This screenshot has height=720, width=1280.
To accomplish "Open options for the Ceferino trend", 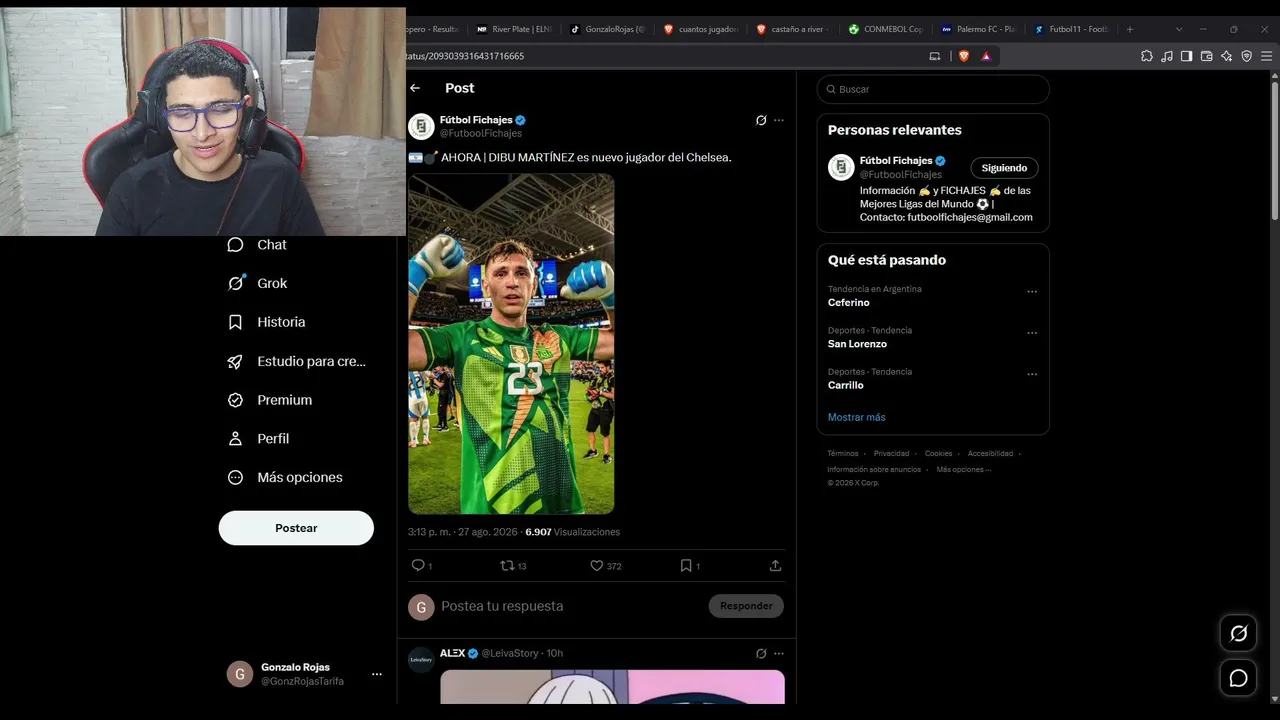I will pos(1032,292).
